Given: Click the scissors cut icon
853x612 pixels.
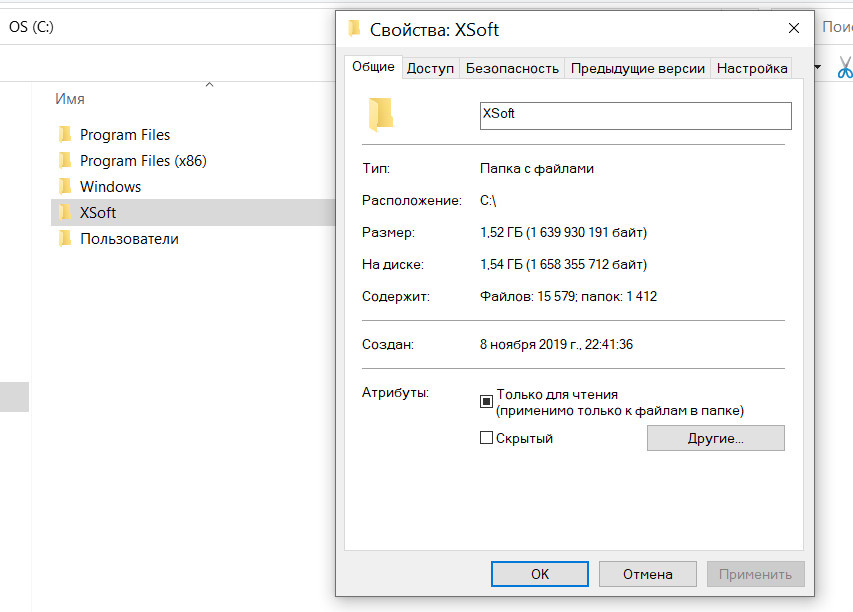Looking at the screenshot, I should click(x=844, y=68).
